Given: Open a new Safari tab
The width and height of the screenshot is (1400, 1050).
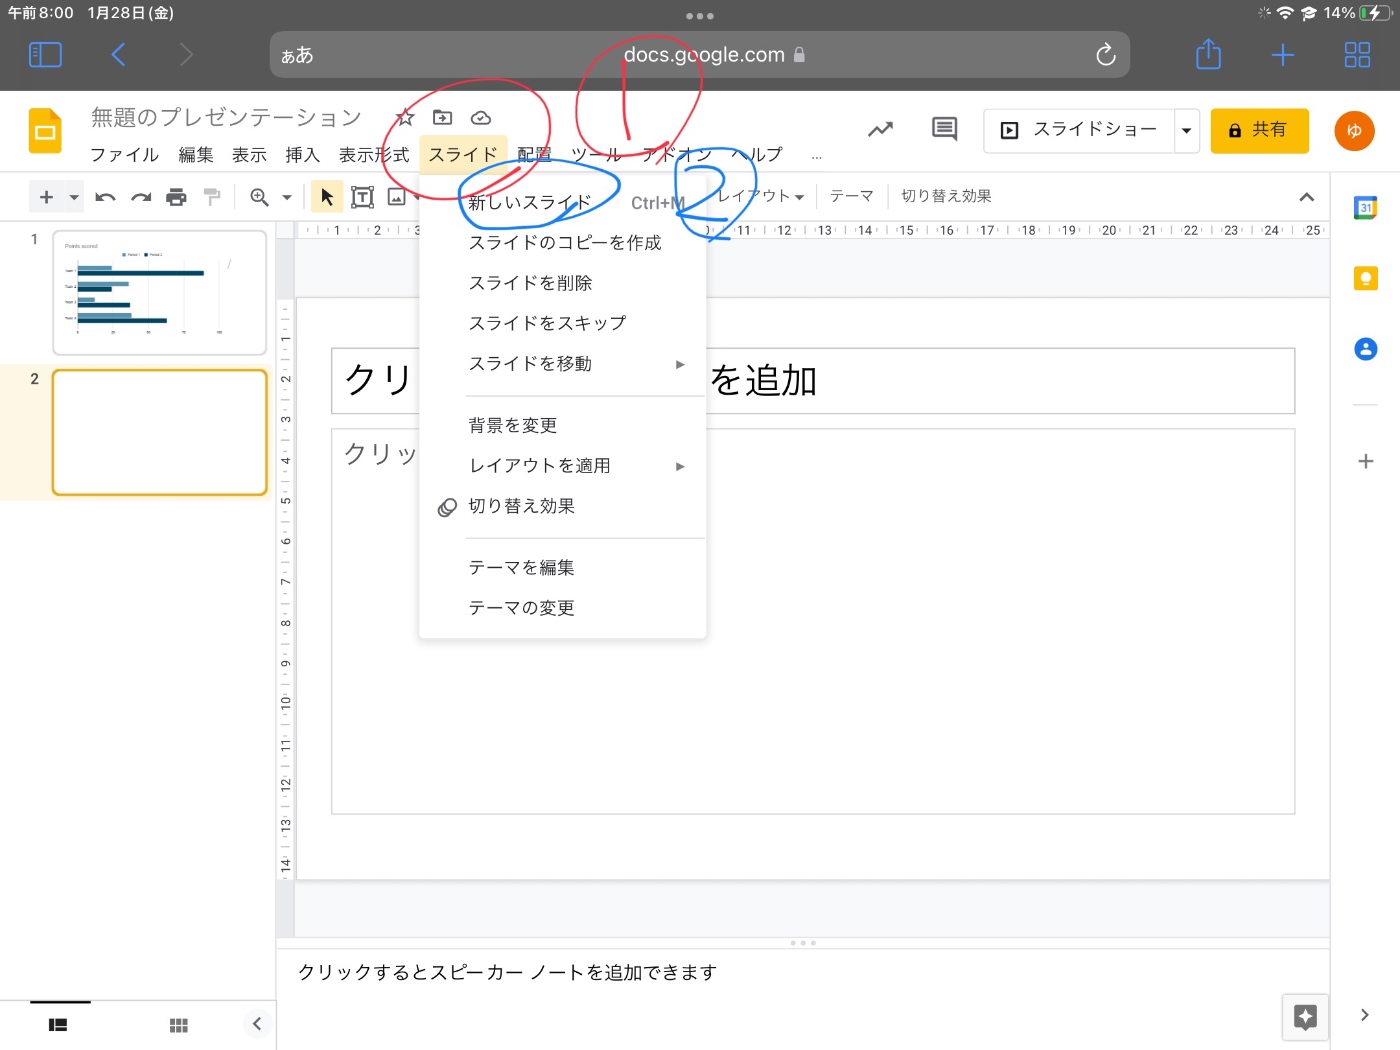Looking at the screenshot, I should click(x=1282, y=55).
